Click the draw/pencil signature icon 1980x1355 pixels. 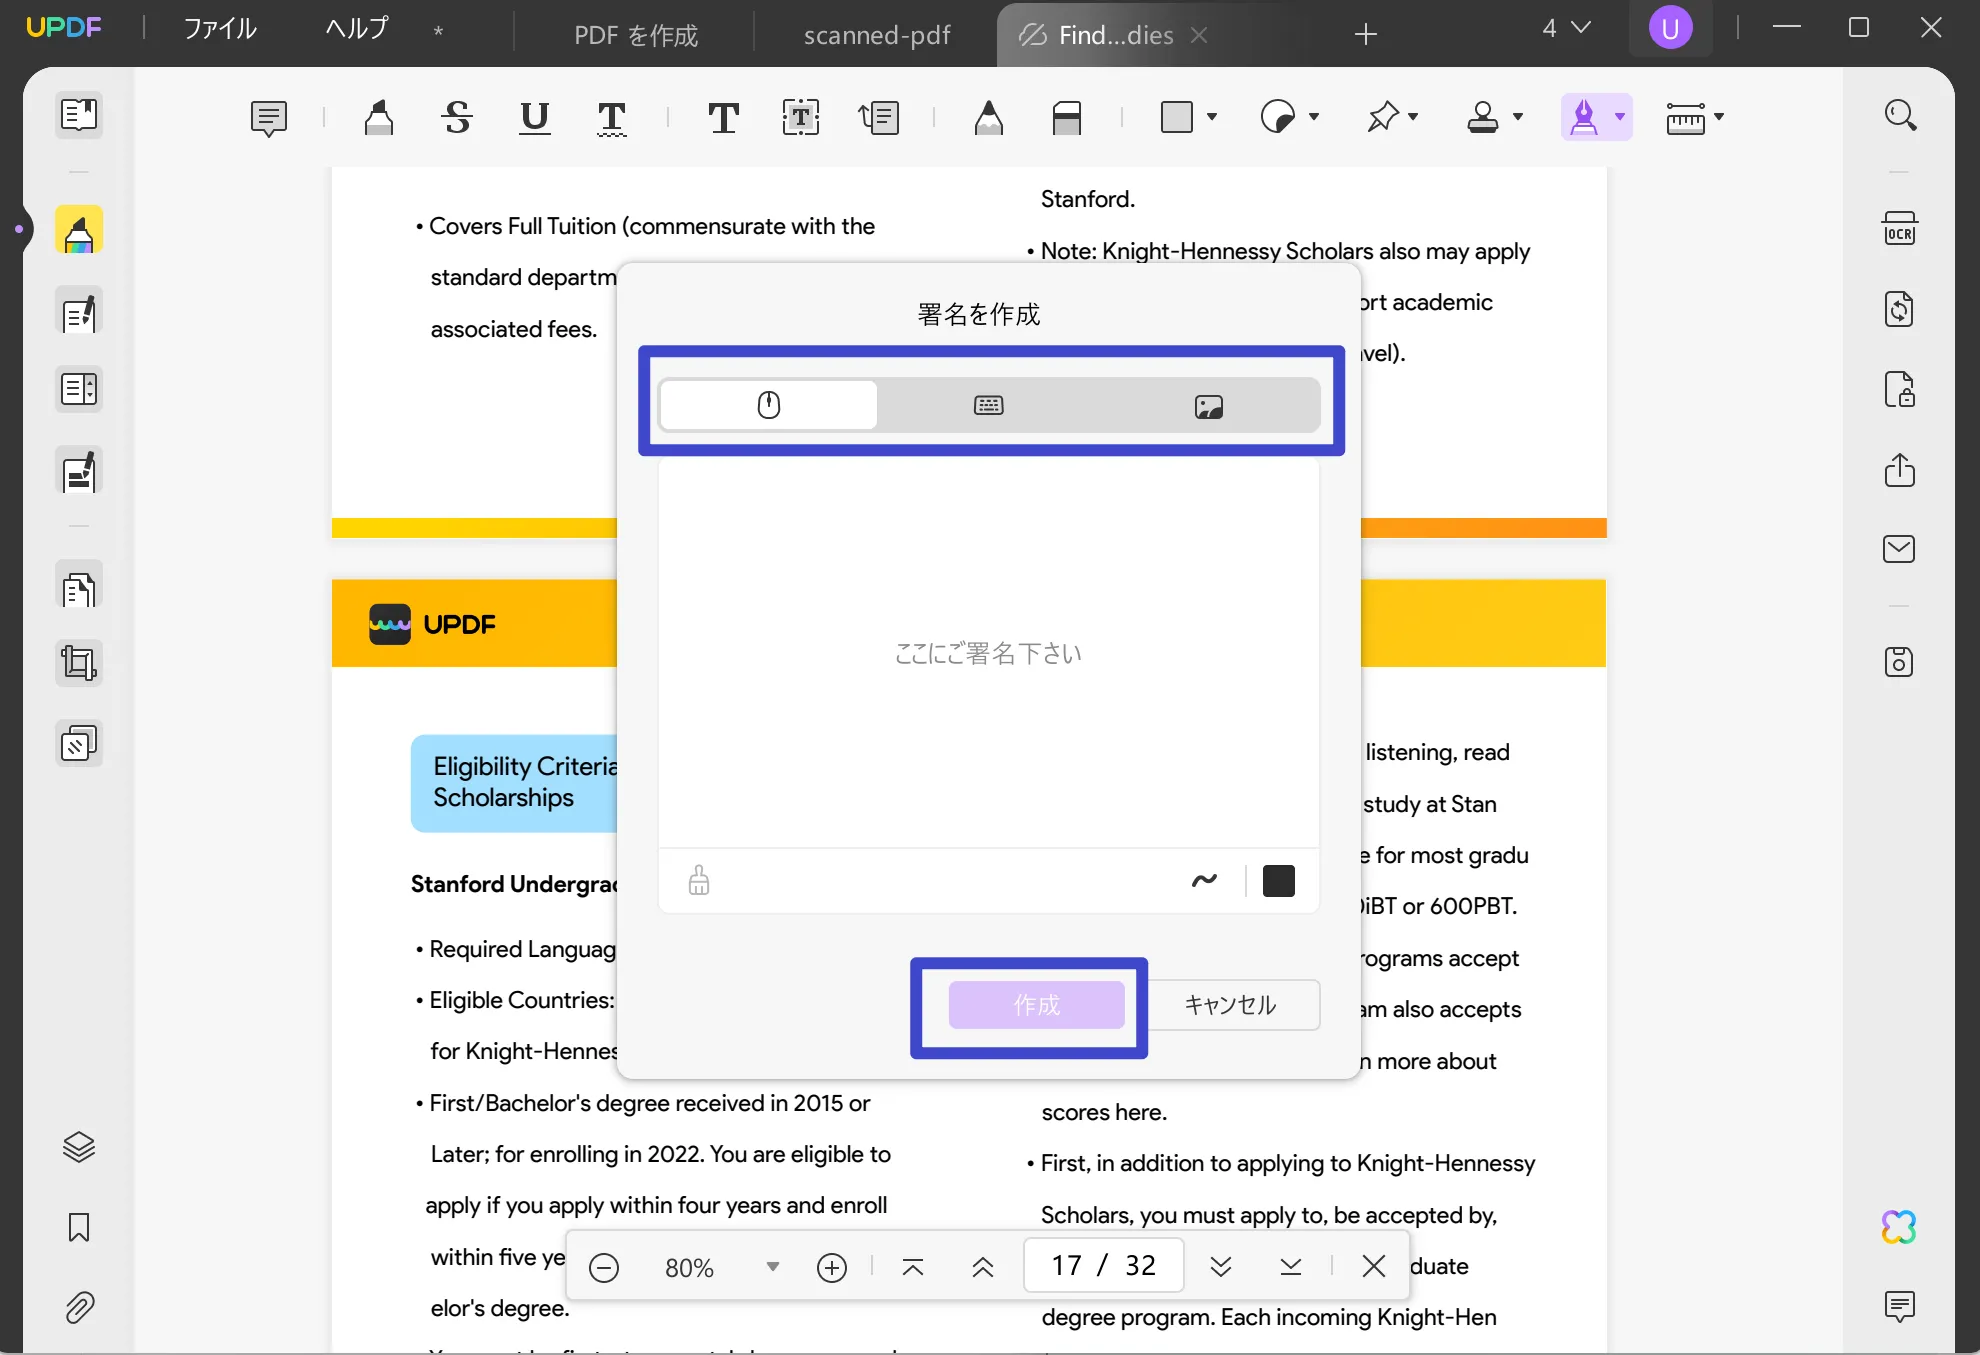[x=767, y=406]
